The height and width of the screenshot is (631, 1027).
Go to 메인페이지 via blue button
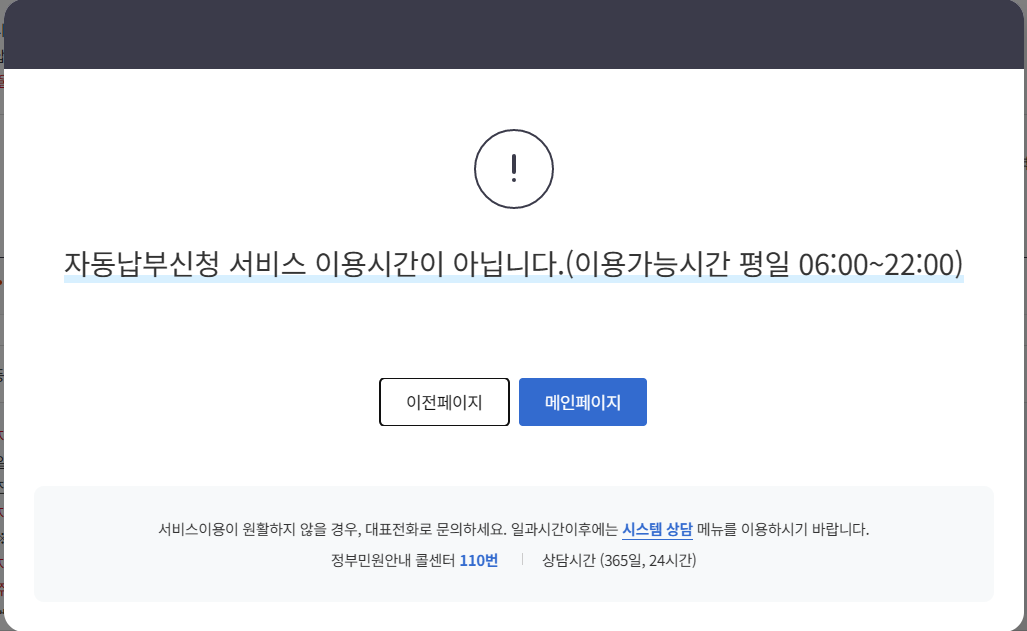click(x=583, y=402)
